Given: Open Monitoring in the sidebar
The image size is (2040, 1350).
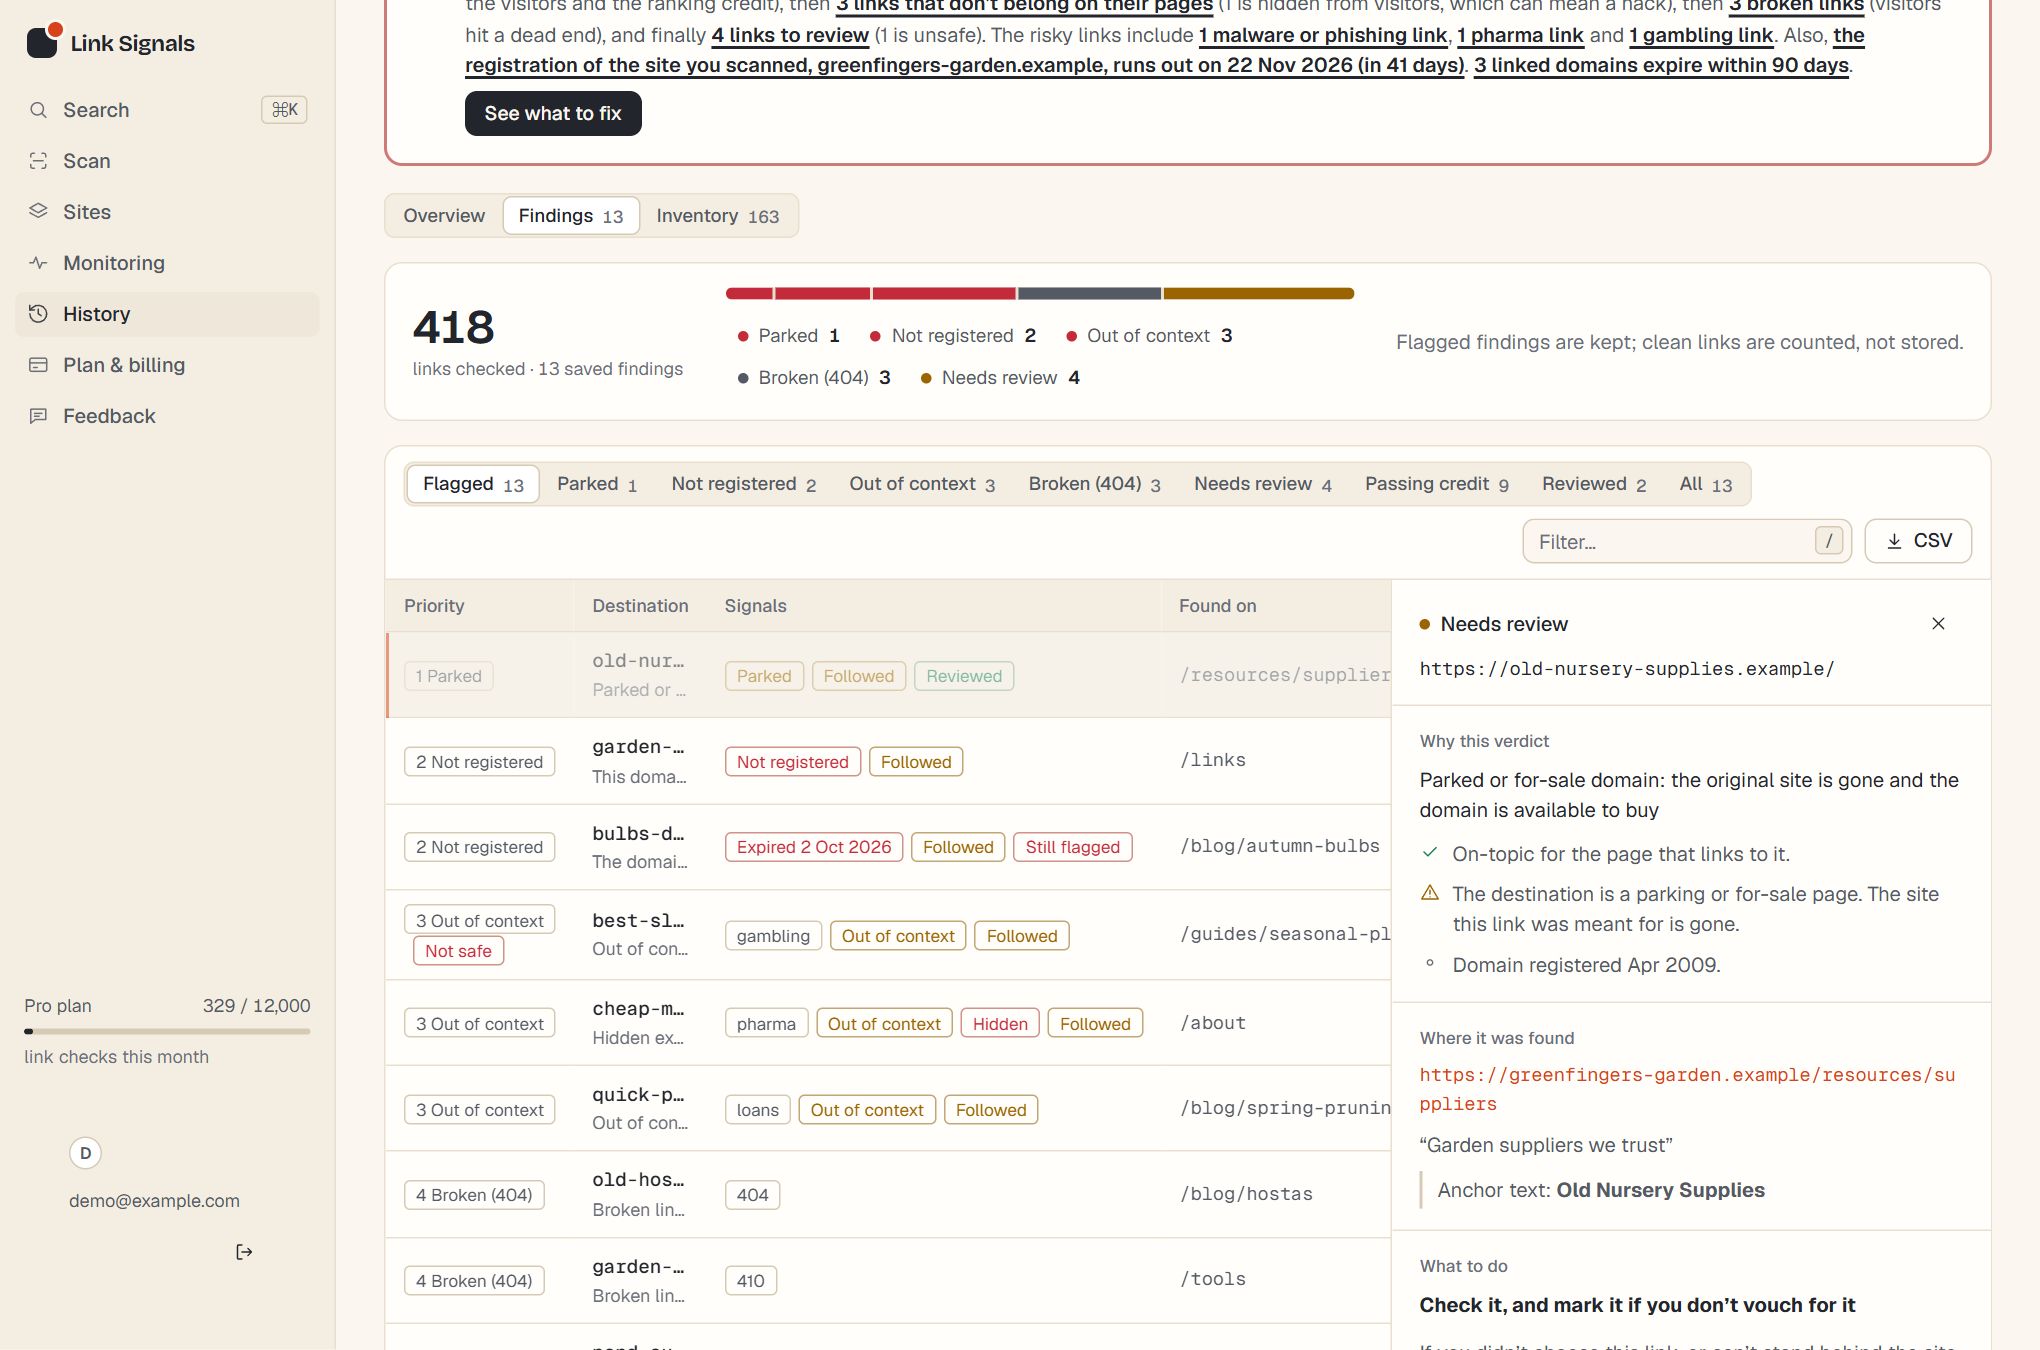Looking at the screenshot, I should [x=167, y=263].
